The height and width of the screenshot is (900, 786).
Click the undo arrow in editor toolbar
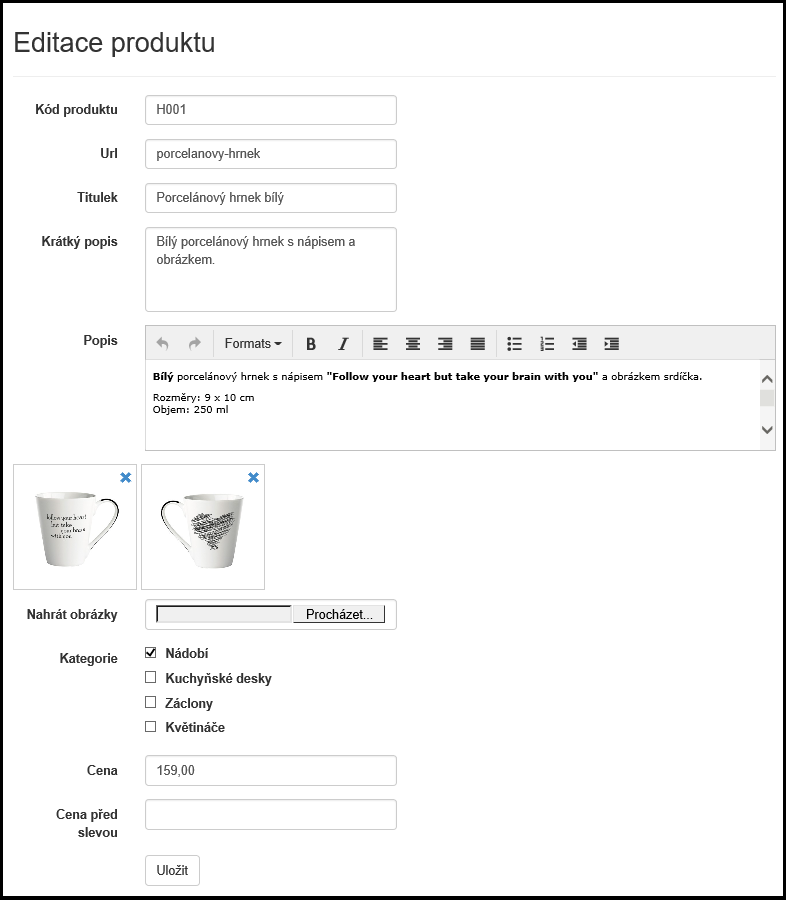[x=163, y=343]
